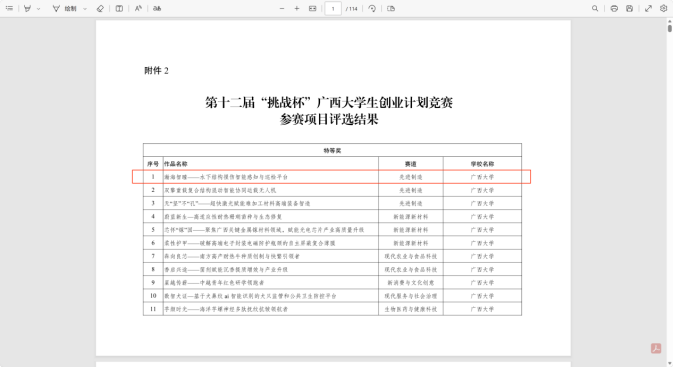Start read aloud with the A icon

(x=138, y=8)
